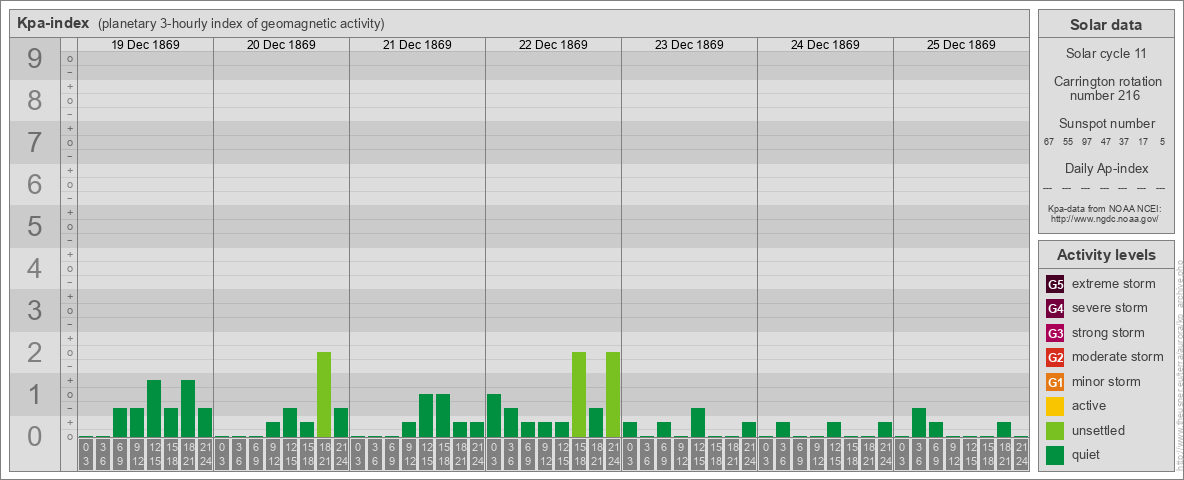Viewport: 1184px width, 480px height.
Task: Click the 22 Dec 0-3 quiet bar
Action: (x=494, y=416)
